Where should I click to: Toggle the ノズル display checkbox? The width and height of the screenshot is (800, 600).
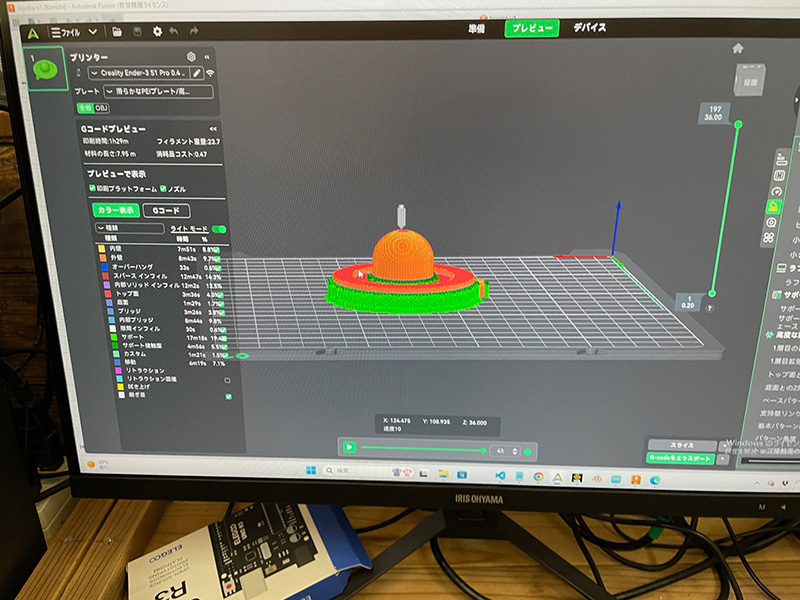[x=164, y=189]
